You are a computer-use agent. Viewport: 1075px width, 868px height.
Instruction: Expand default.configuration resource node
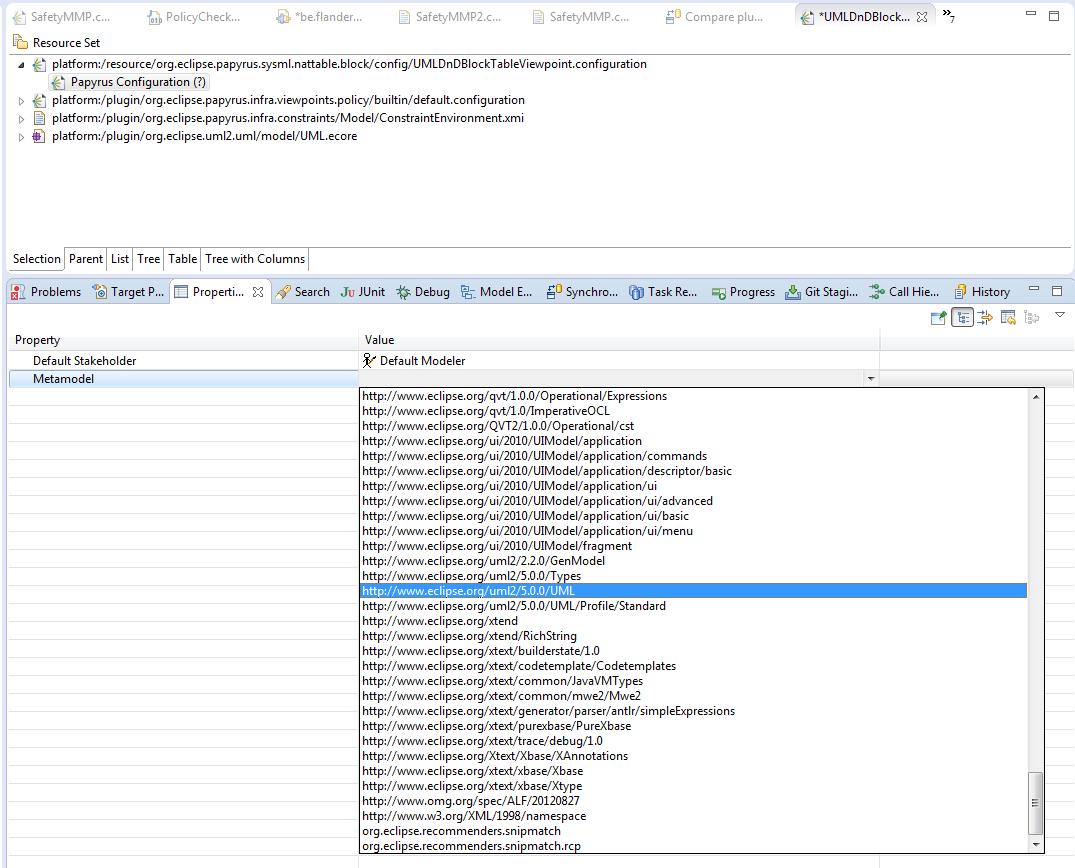point(21,101)
